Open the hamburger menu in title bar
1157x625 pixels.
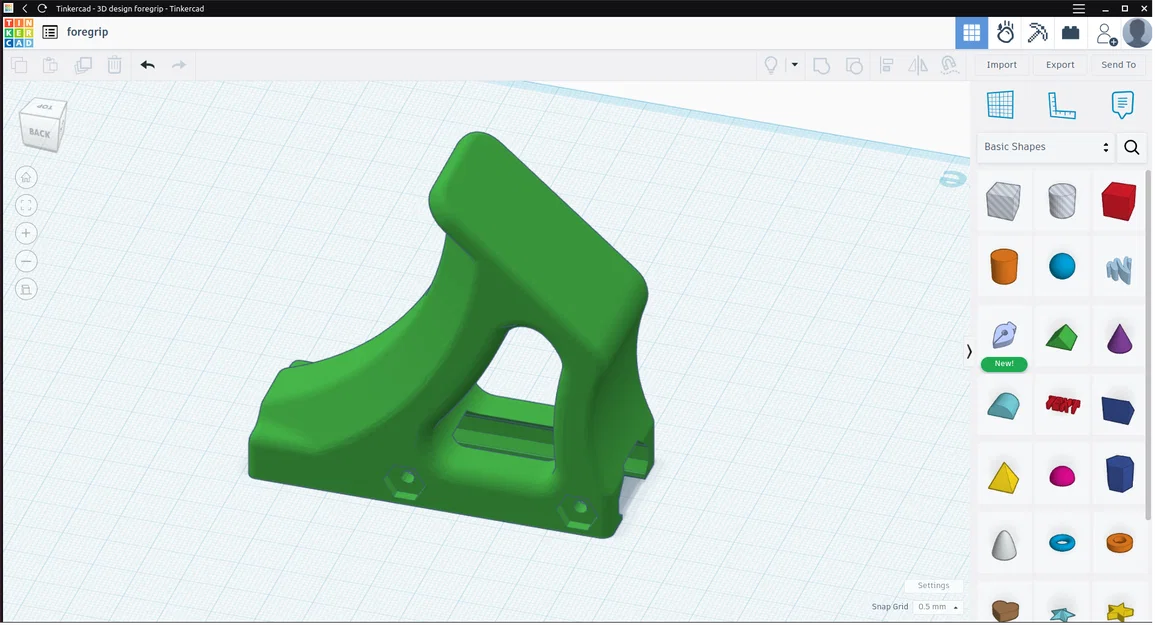1078,8
